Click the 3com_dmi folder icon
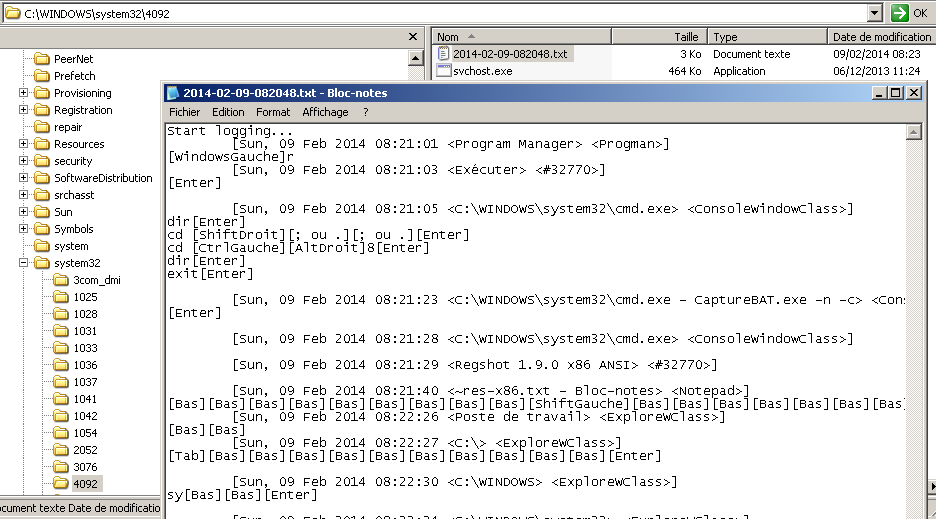936x519 pixels. pos(61,280)
